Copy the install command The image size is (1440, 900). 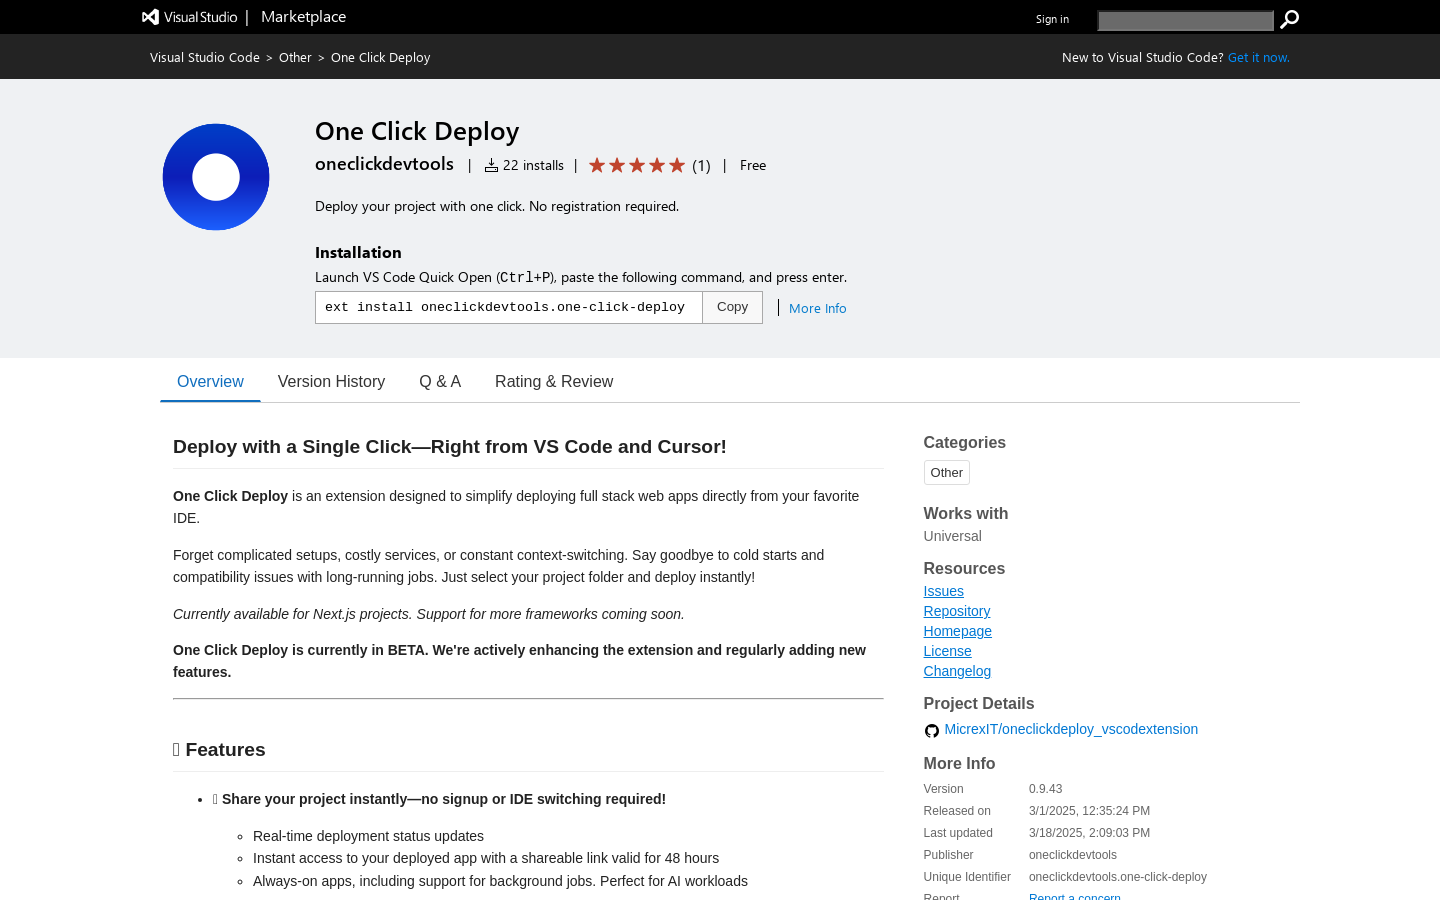click(x=732, y=307)
